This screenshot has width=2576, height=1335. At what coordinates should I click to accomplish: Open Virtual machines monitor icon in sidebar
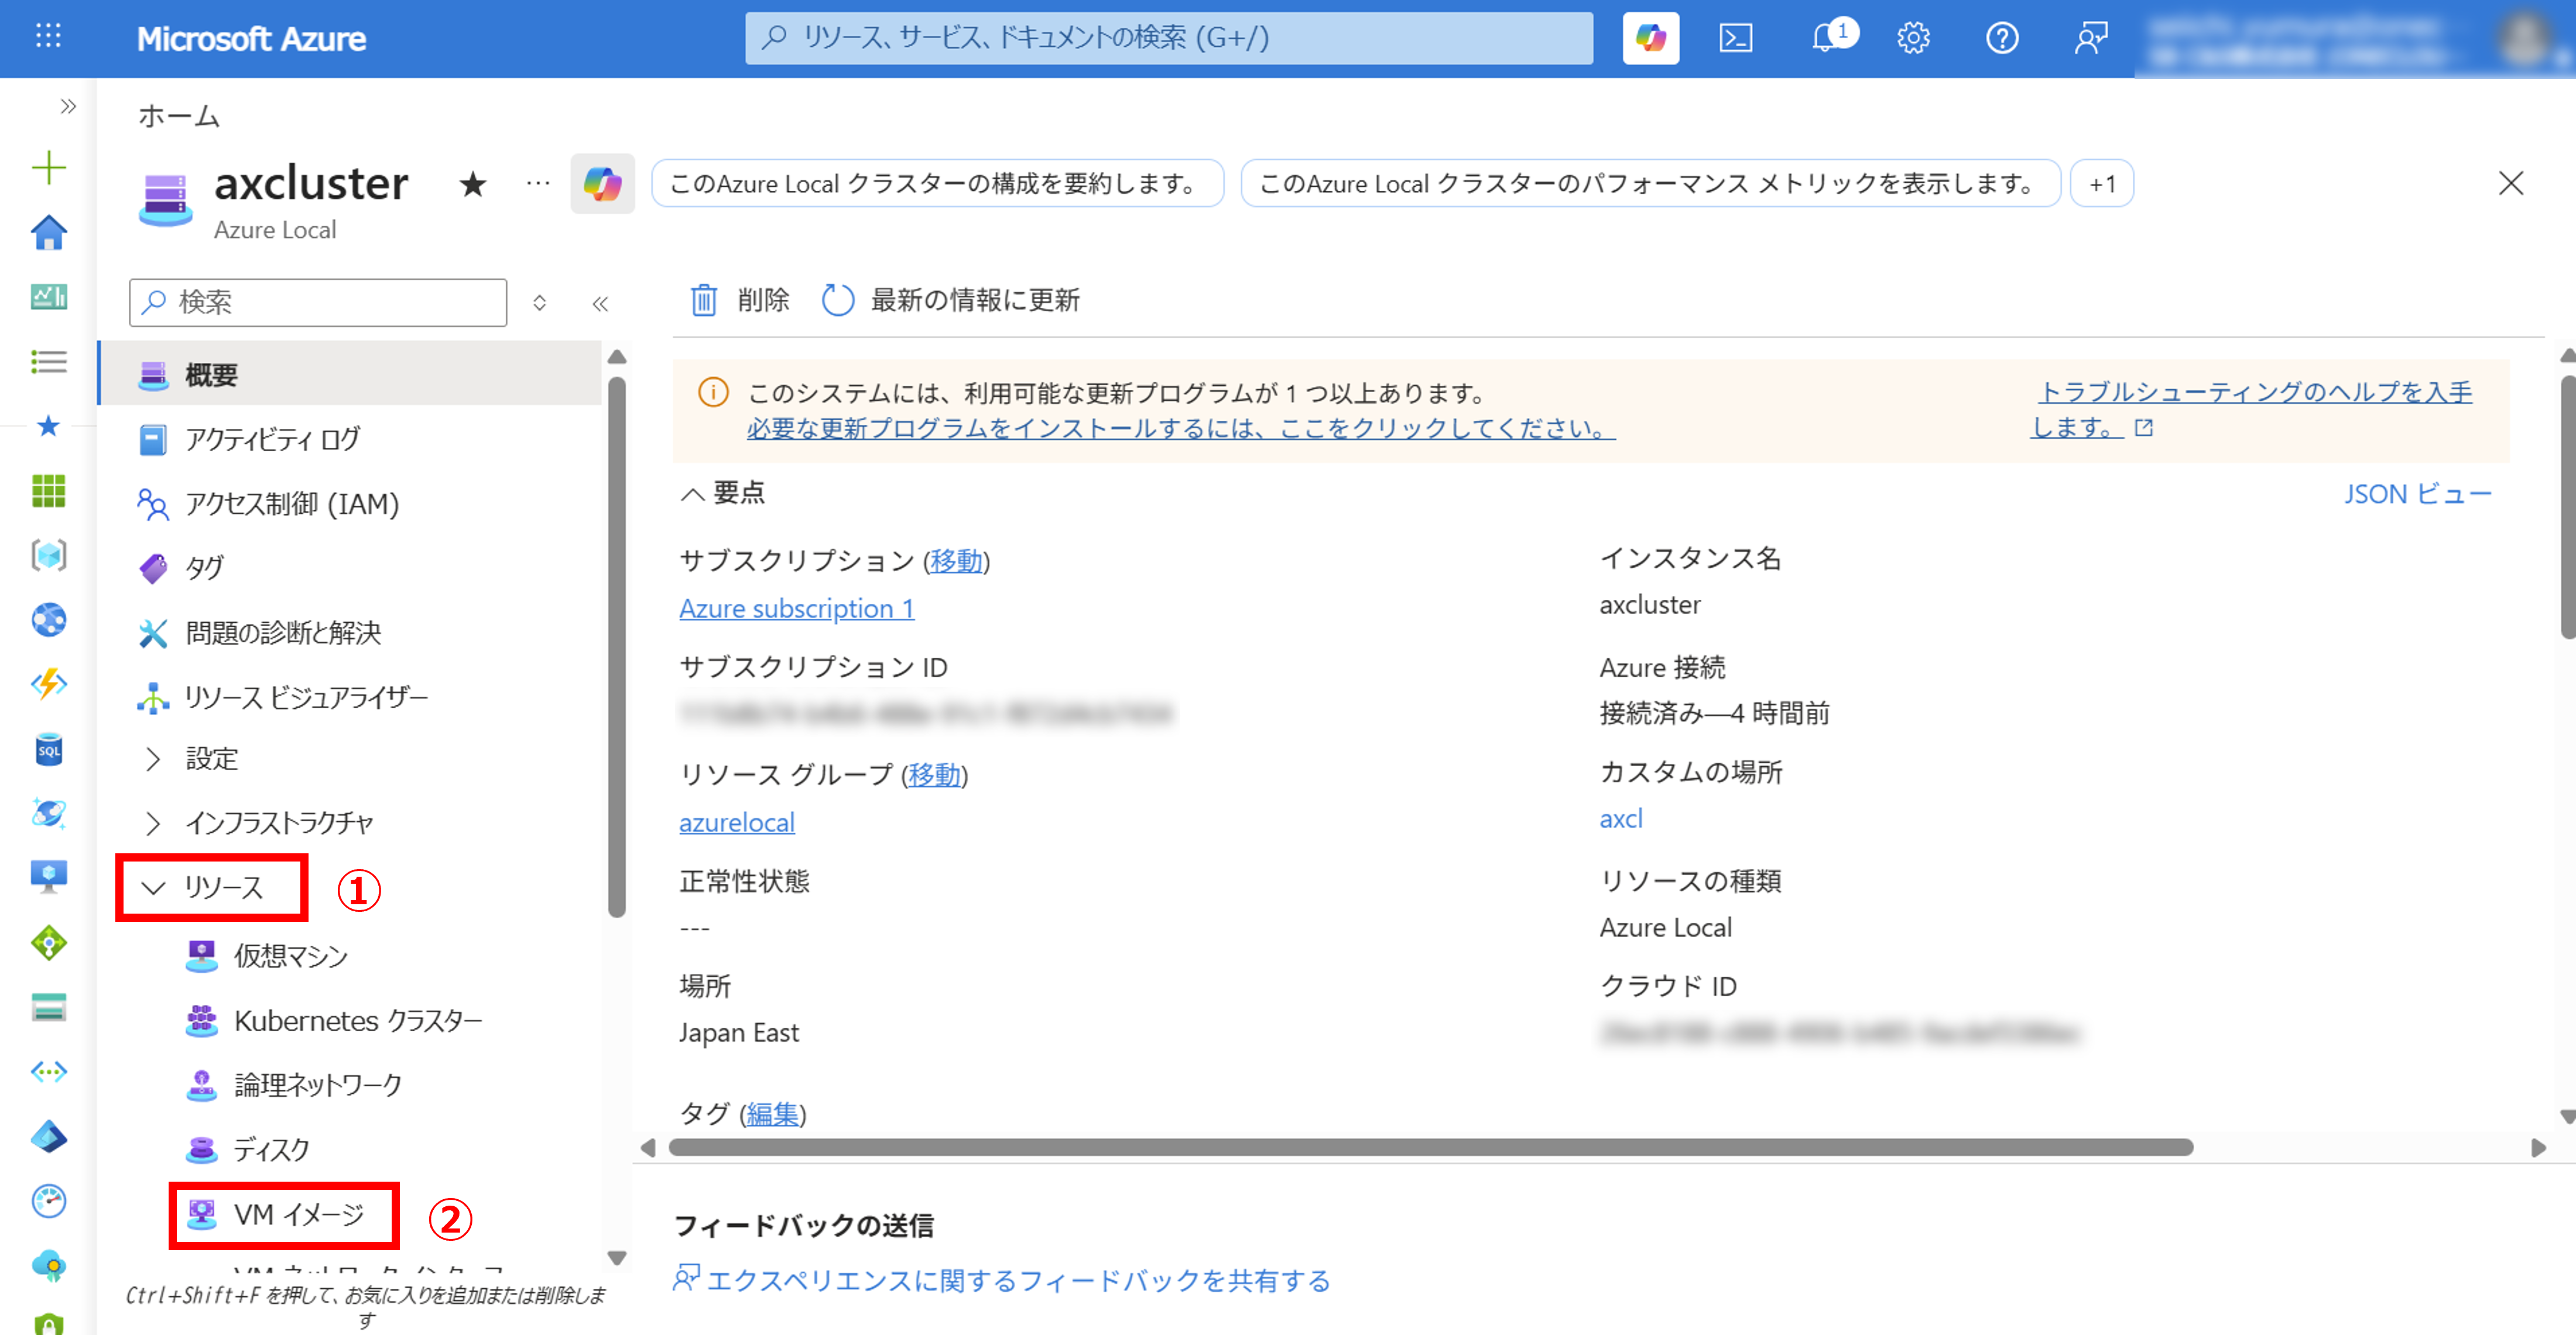coord(48,877)
